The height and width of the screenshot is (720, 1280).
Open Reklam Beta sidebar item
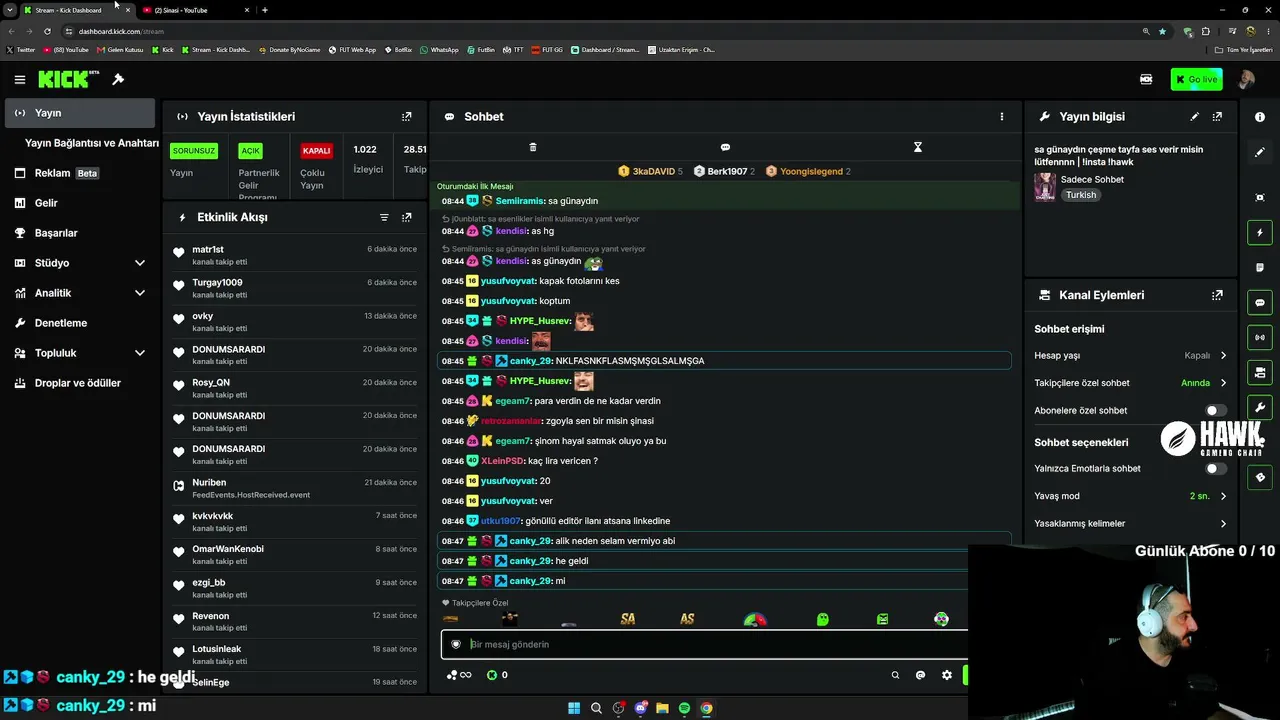(79, 173)
